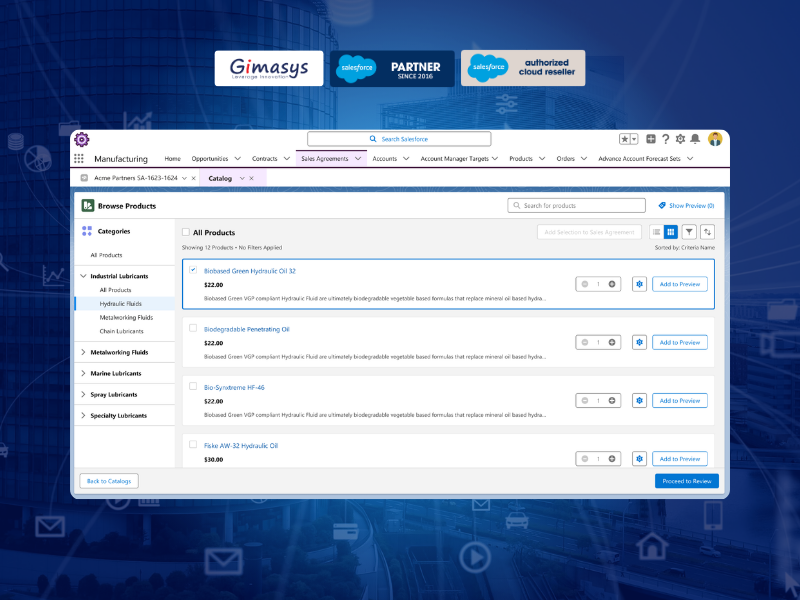Expand the Specialty Lubricants category
This screenshot has height=600, width=800.
tap(83, 415)
